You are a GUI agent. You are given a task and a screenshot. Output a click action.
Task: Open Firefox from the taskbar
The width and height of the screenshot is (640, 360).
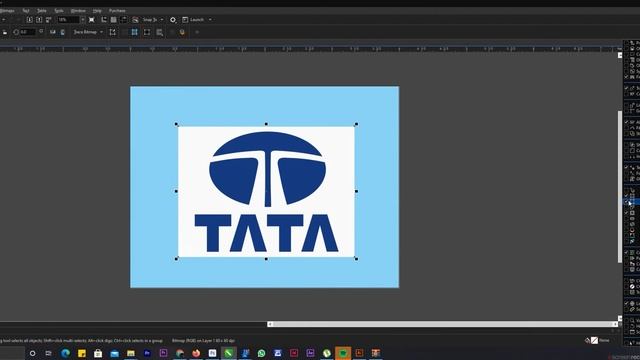pyautogui.click(x=196, y=353)
